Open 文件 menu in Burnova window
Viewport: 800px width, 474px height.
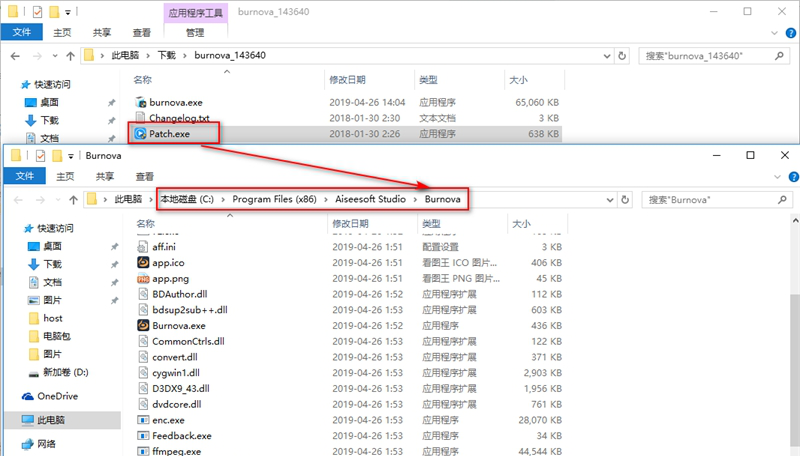24,176
